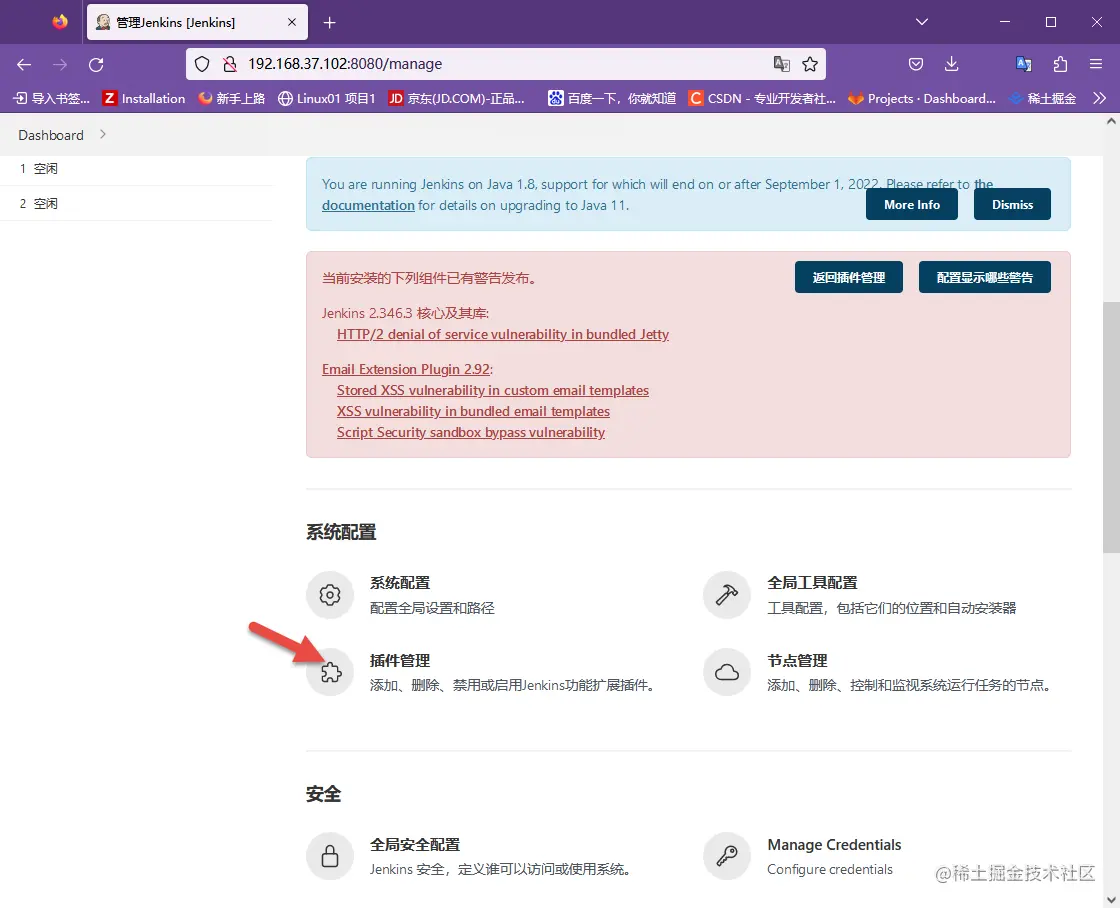This screenshot has width=1120, height=908.
Task: Open Manage Credentials key icon
Action: 726,856
